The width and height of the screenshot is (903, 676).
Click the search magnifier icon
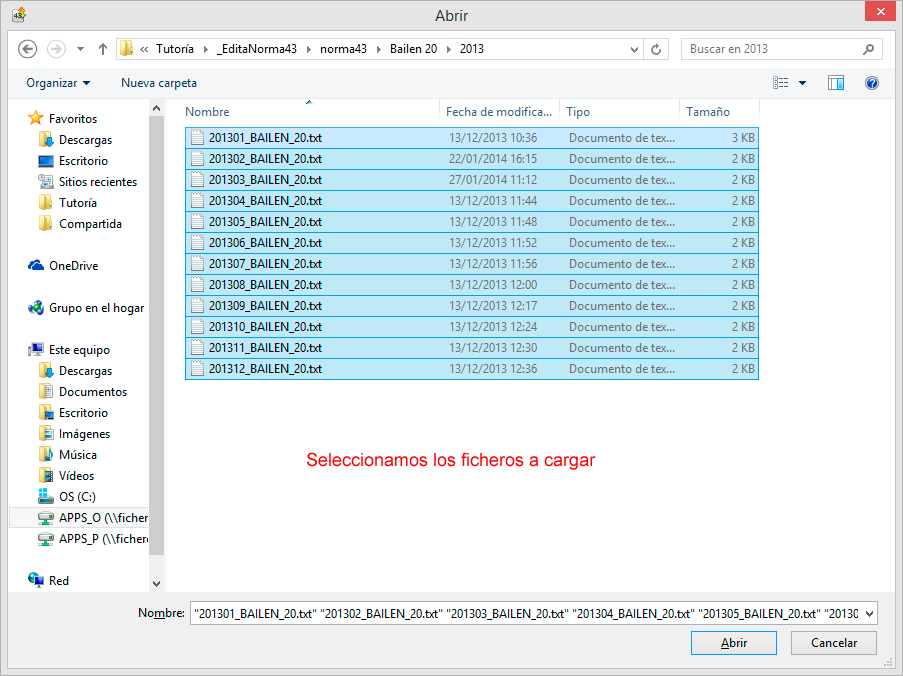[868, 49]
